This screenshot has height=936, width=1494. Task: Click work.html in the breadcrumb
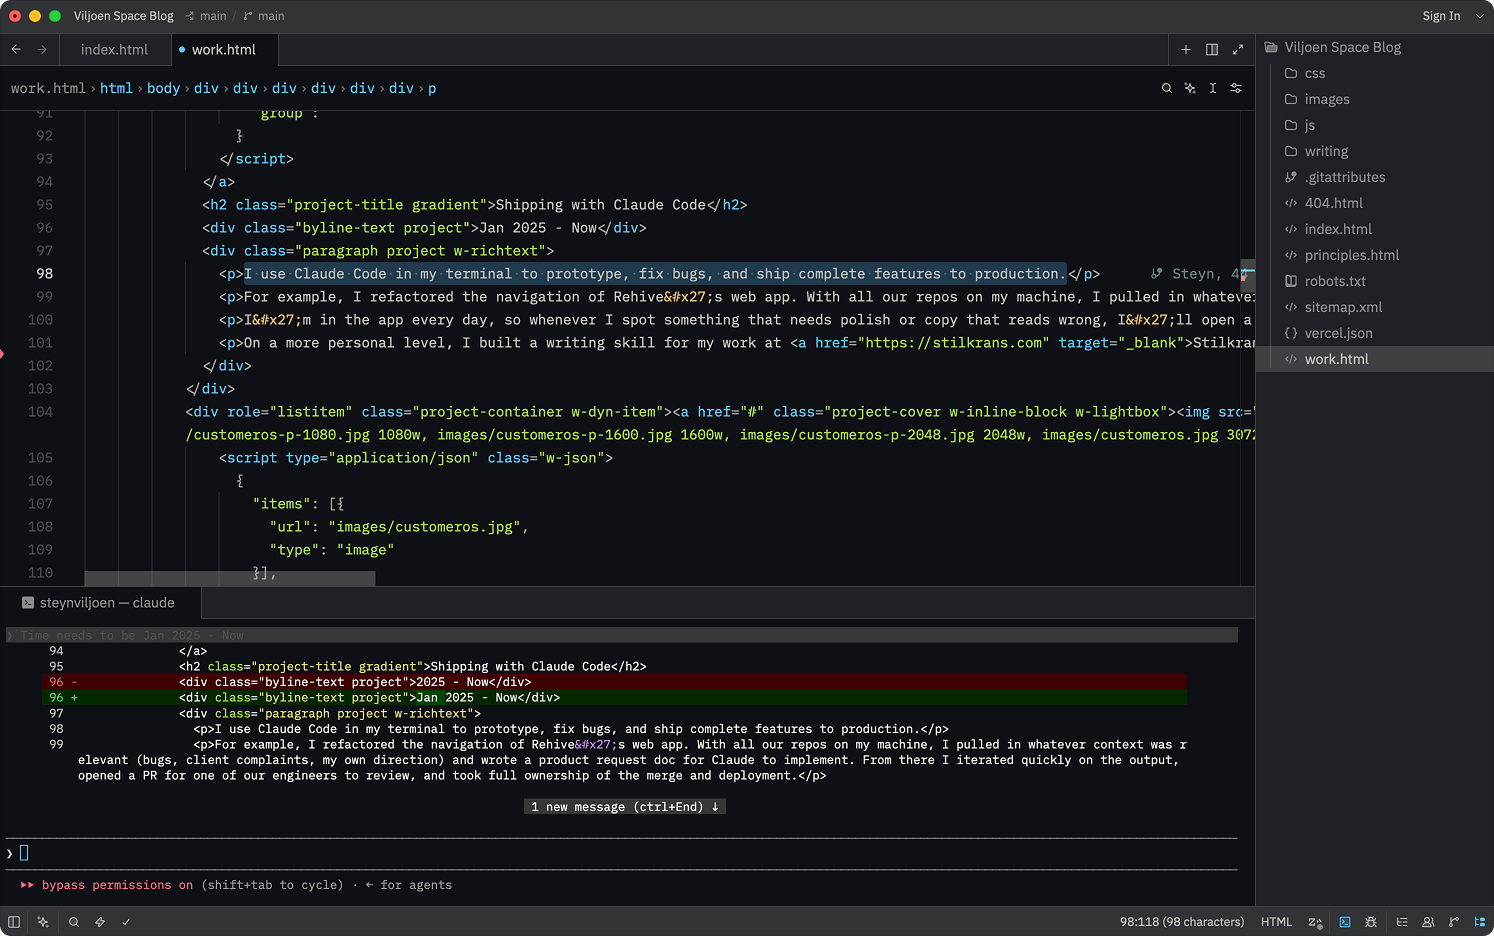point(48,88)
